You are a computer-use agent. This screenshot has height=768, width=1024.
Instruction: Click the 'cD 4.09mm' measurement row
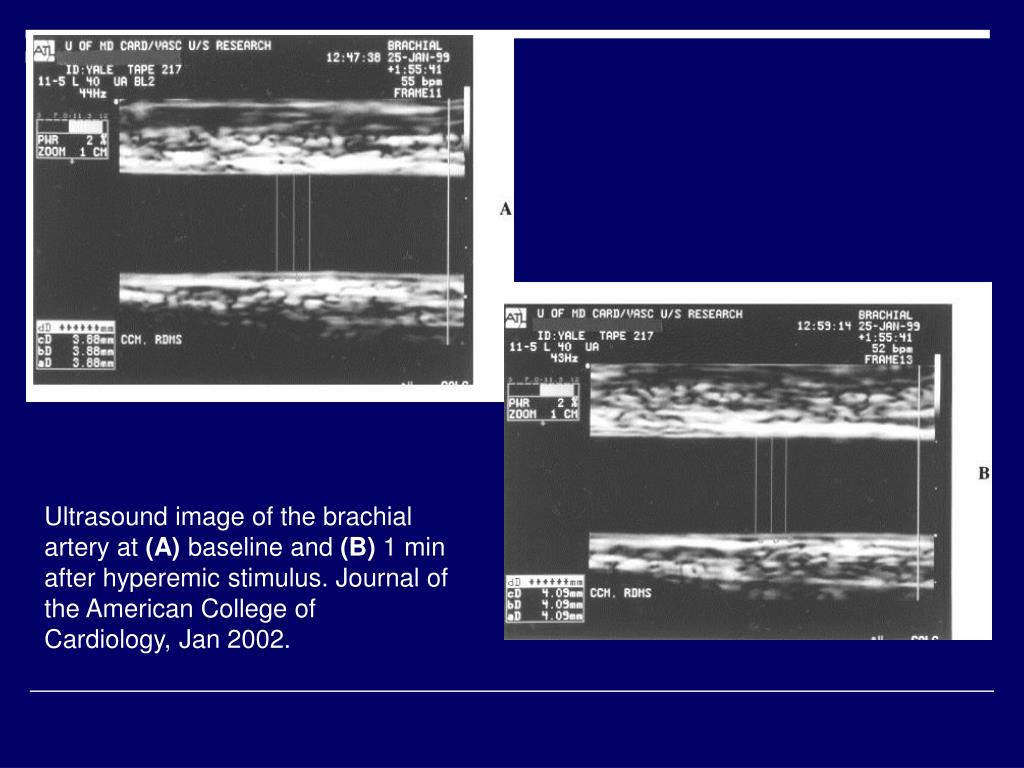(x=545, y=594)
